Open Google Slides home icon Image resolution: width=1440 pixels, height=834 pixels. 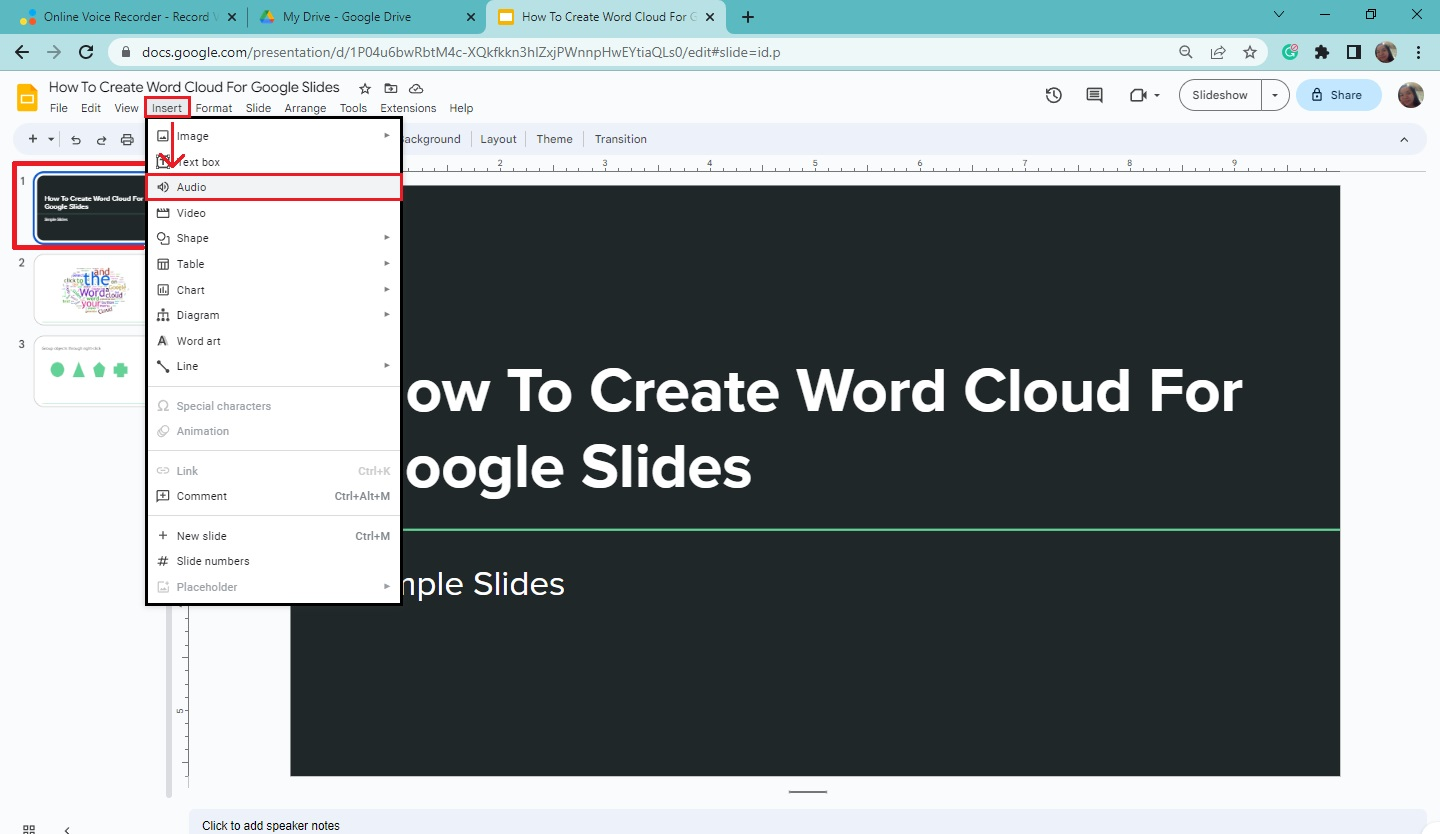[x=27, y=97]
